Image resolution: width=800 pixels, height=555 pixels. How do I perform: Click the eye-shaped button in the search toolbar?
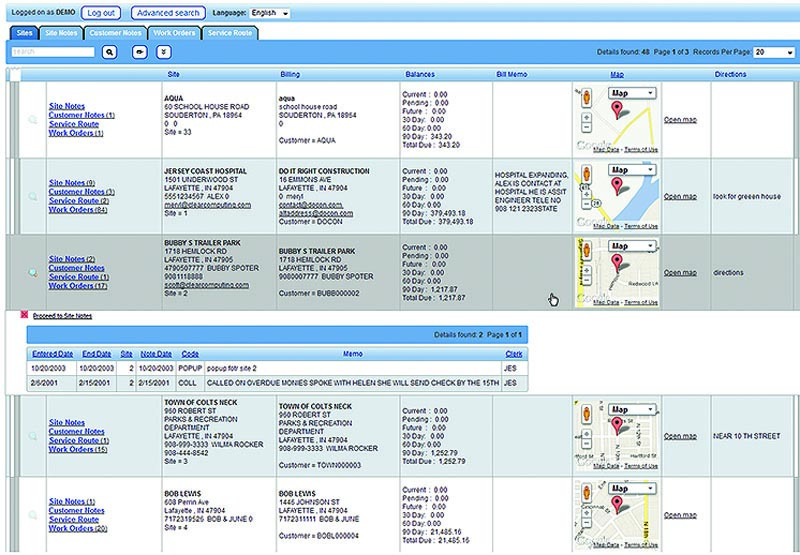coord(139,51)
